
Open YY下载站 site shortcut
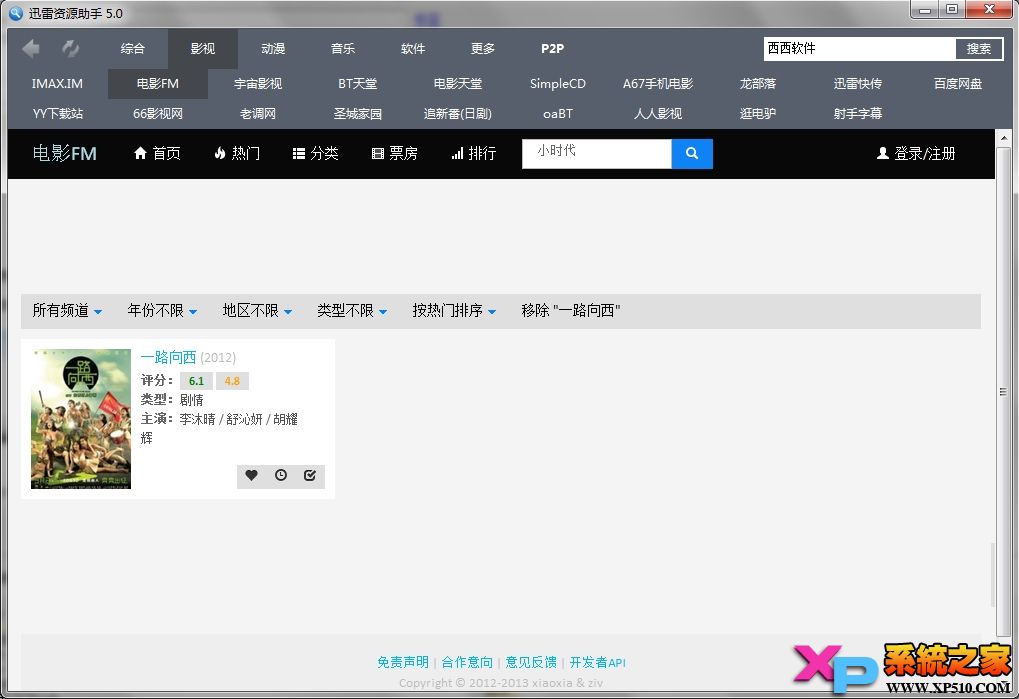point(57,114)
